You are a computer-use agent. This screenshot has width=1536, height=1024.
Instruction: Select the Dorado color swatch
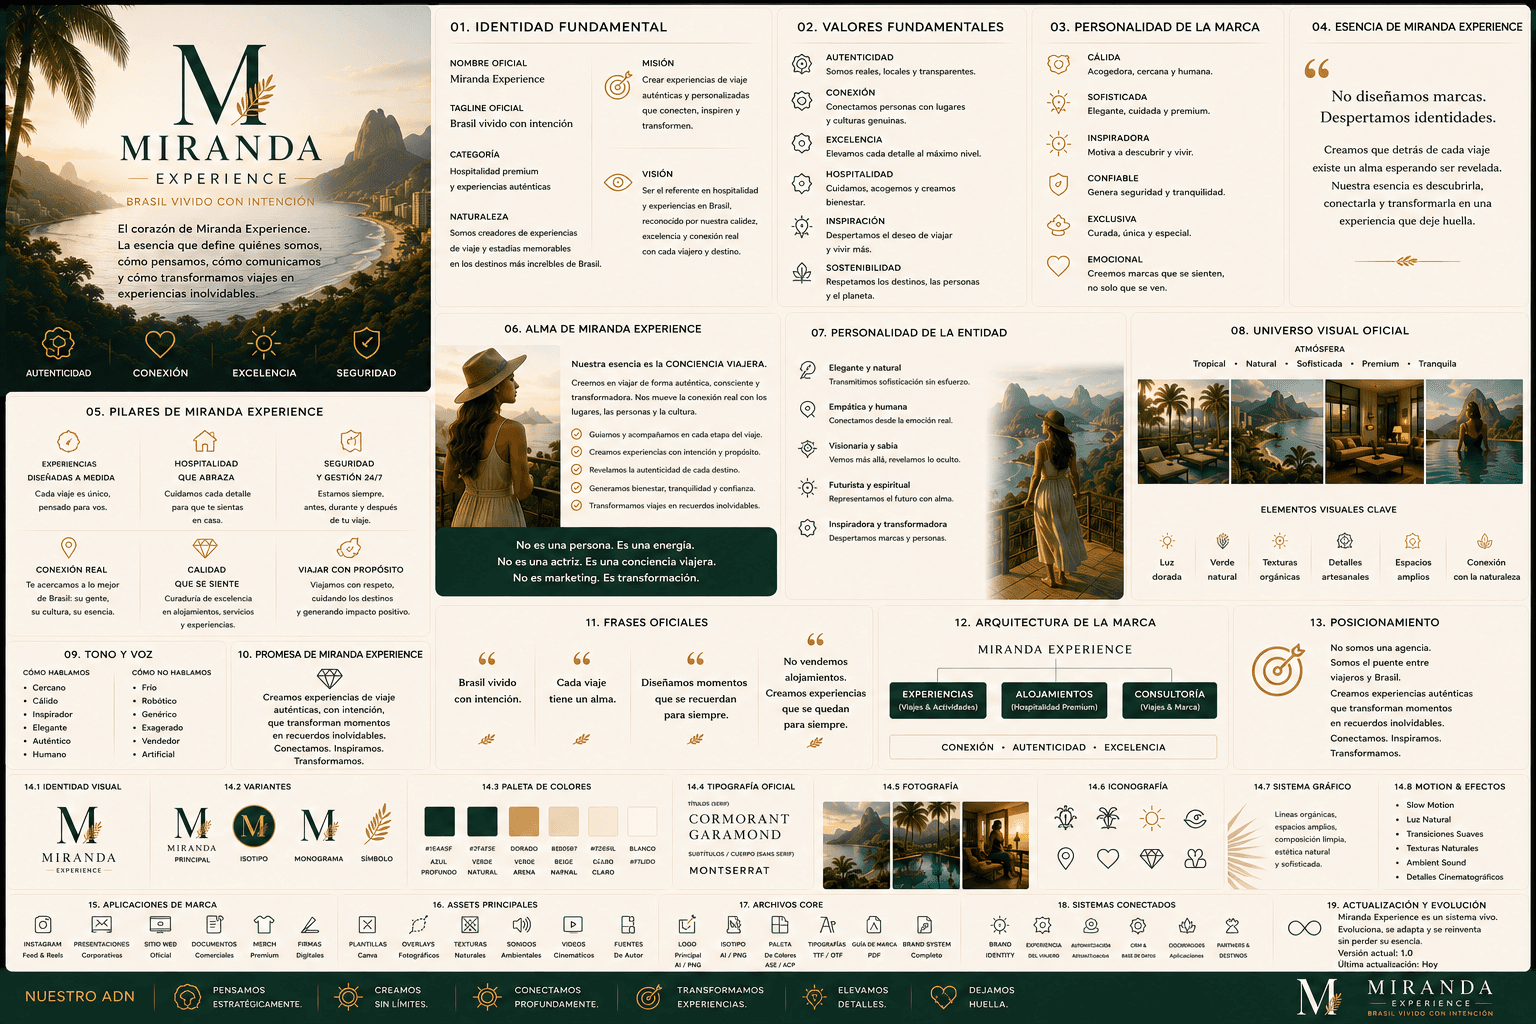coord(524,822)
